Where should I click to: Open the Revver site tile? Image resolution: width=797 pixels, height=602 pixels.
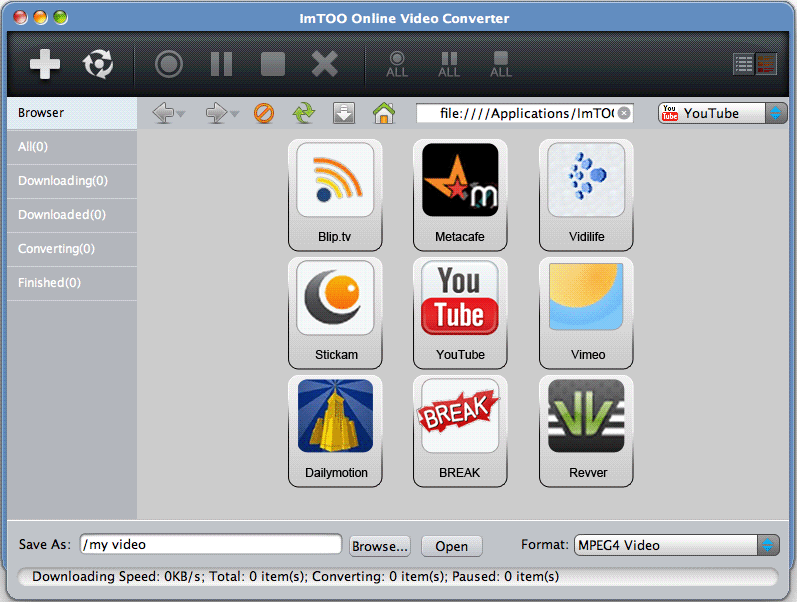[x=586, y=431]
